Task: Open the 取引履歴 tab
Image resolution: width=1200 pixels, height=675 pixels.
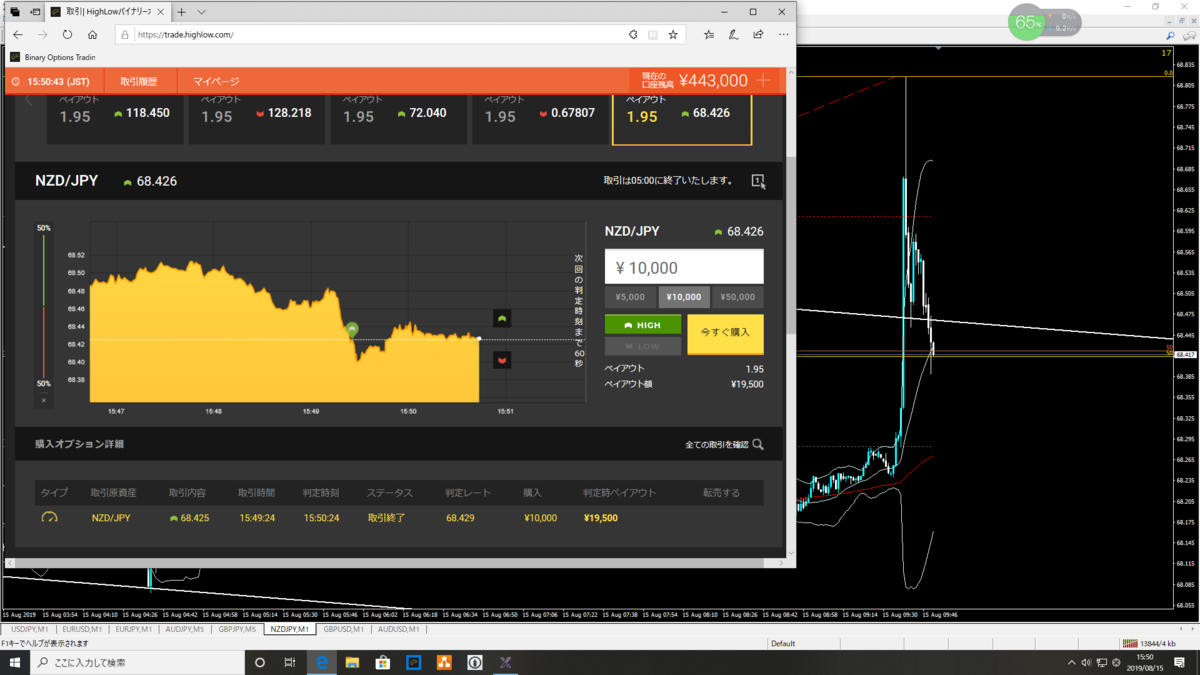Action: (139, 81)
